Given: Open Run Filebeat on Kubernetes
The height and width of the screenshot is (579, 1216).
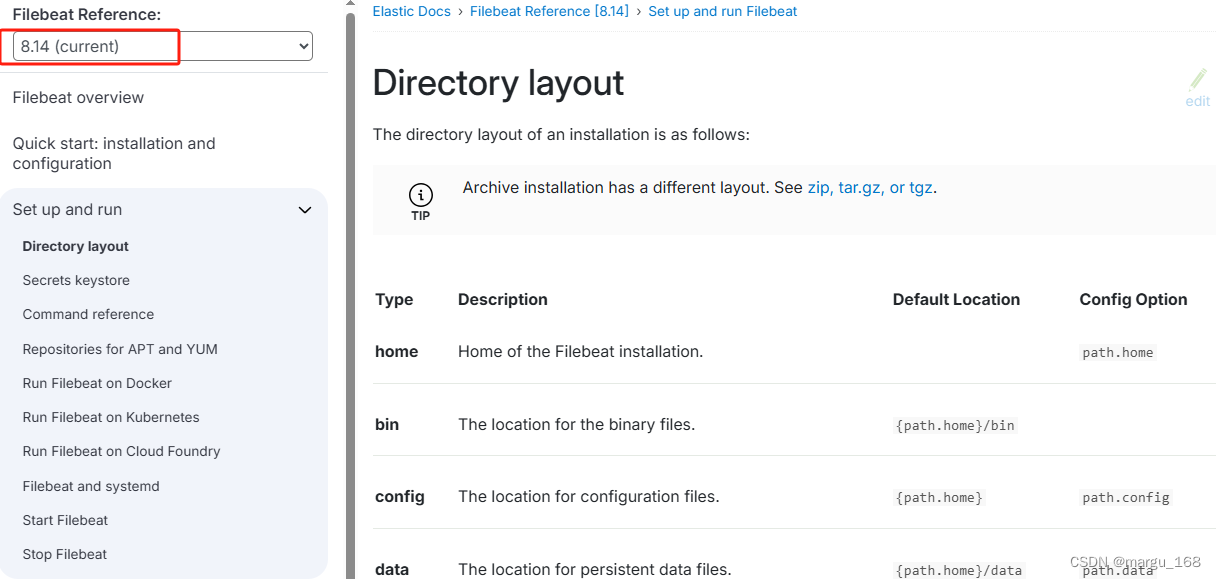Looking at the screenshot, I should pos(111,417).
